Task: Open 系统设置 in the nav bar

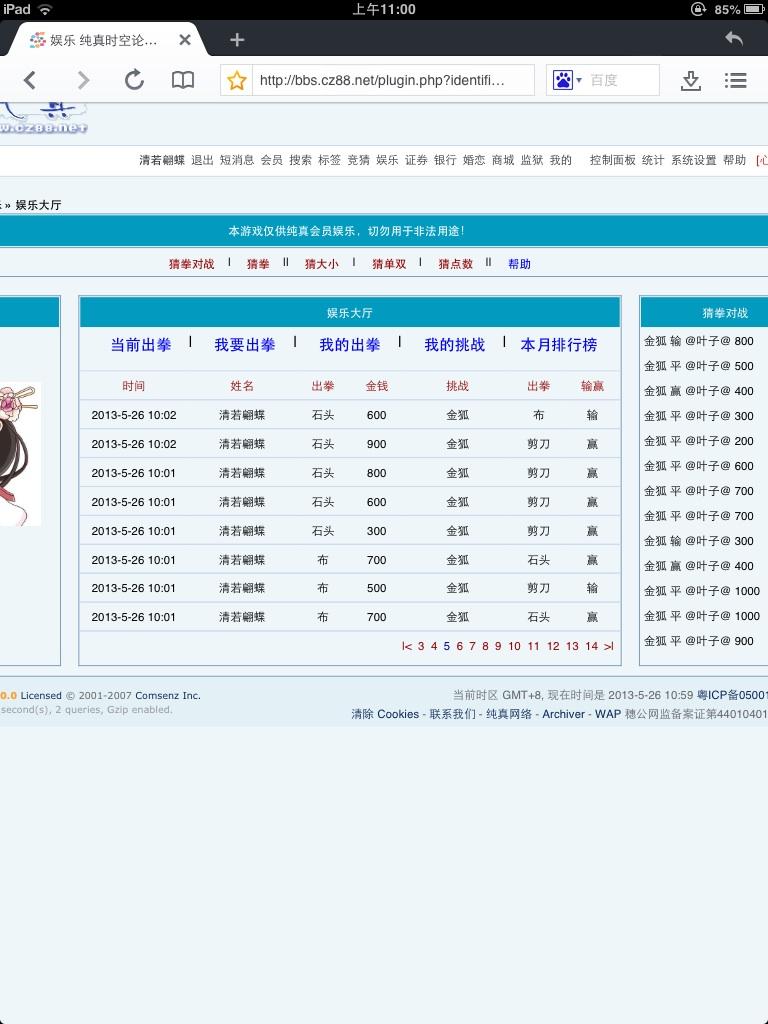Action: [x=694, y=160]
